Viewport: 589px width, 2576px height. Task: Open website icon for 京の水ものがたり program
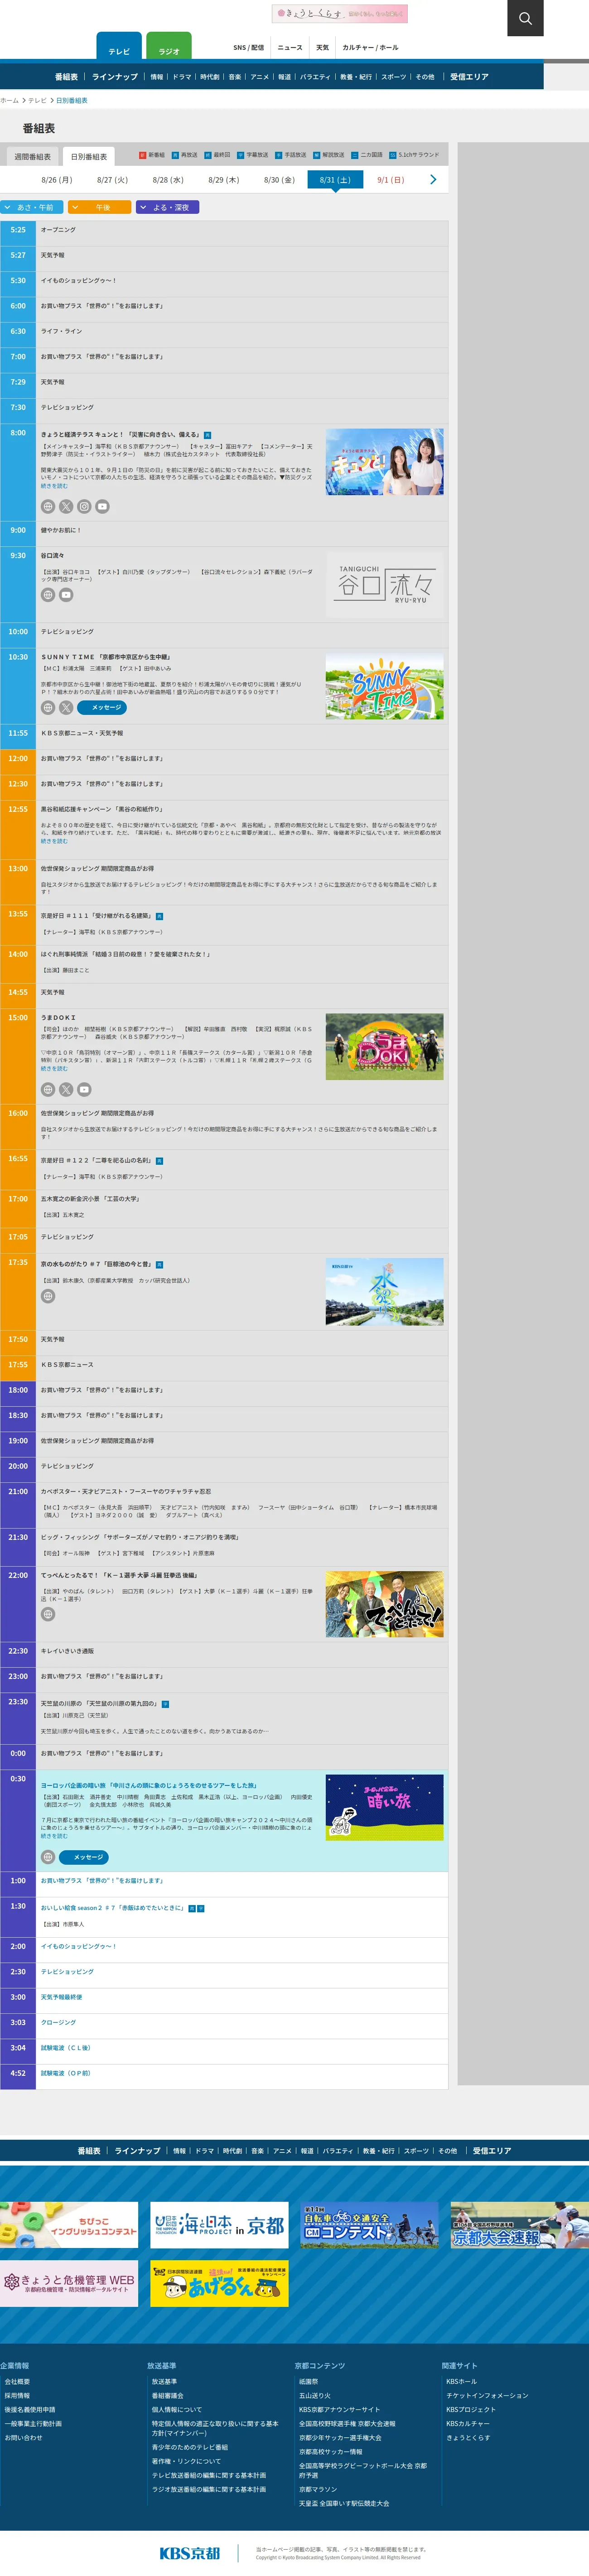coord(48,1296)
